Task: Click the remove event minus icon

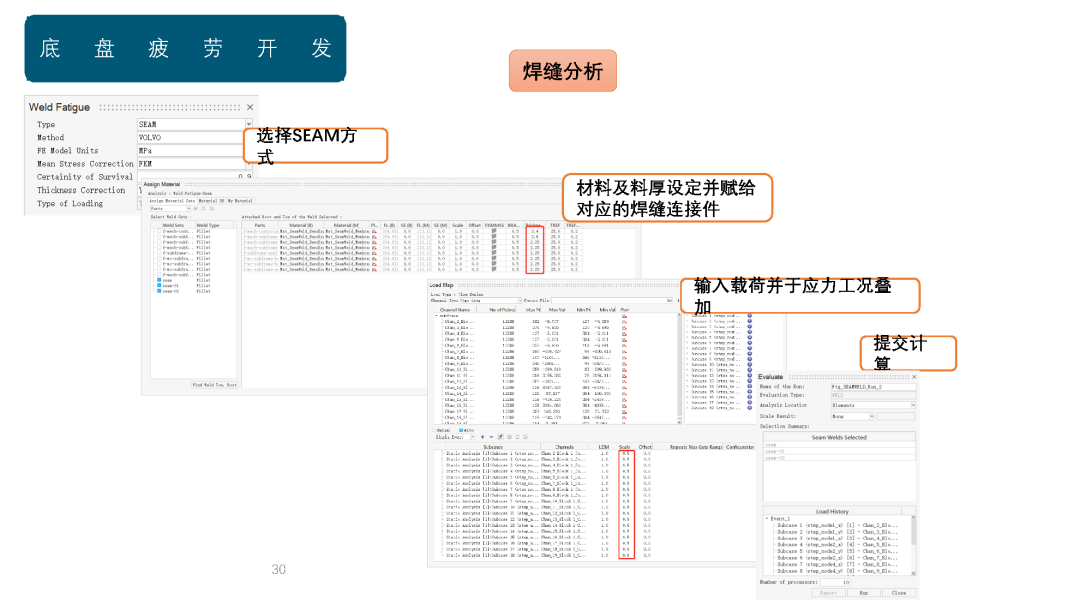Action: 491,437
